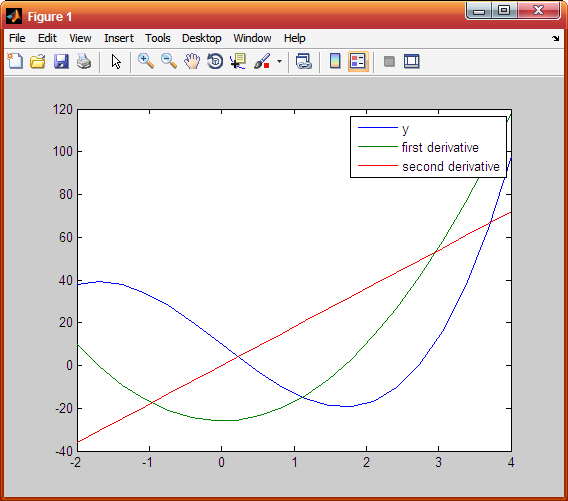Open the Insert menu

[x=119, y=38]
